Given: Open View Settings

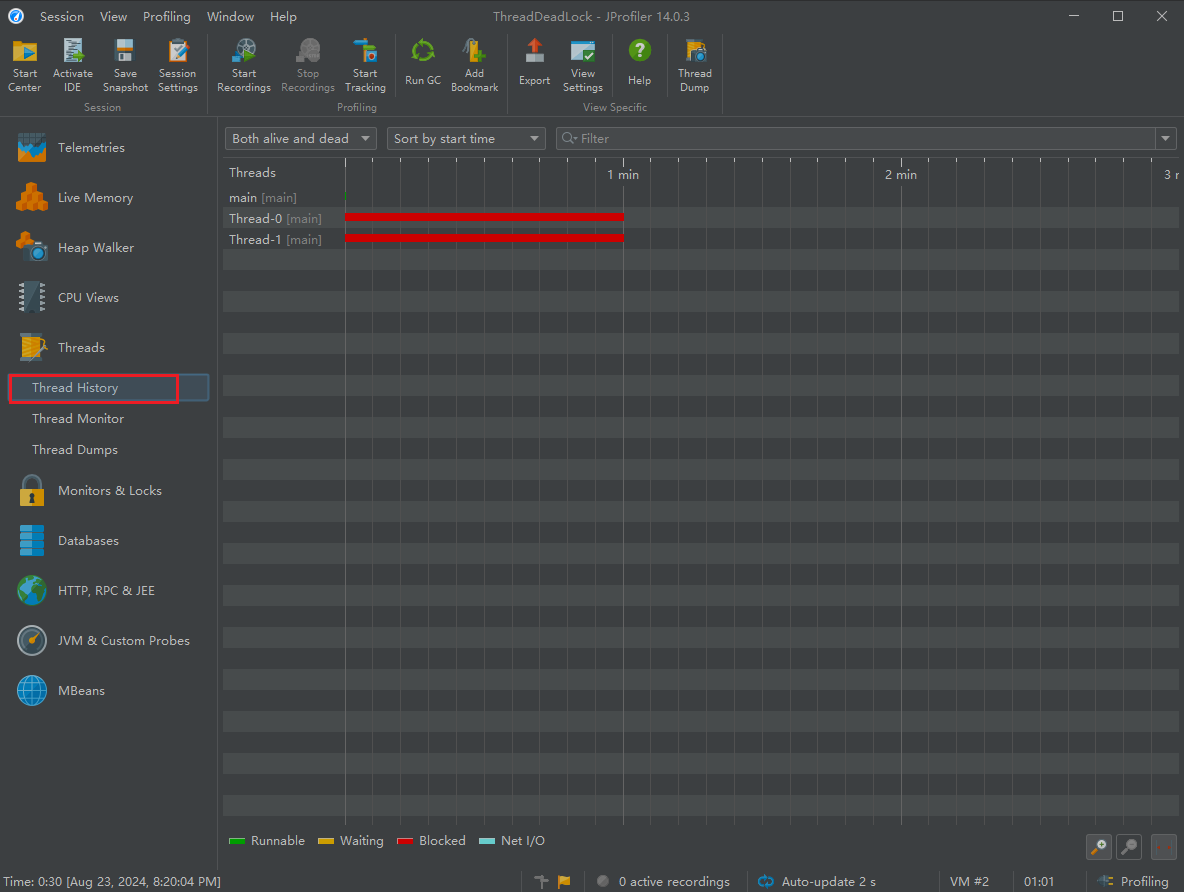Looking at the screenshot, I should 583,66.
